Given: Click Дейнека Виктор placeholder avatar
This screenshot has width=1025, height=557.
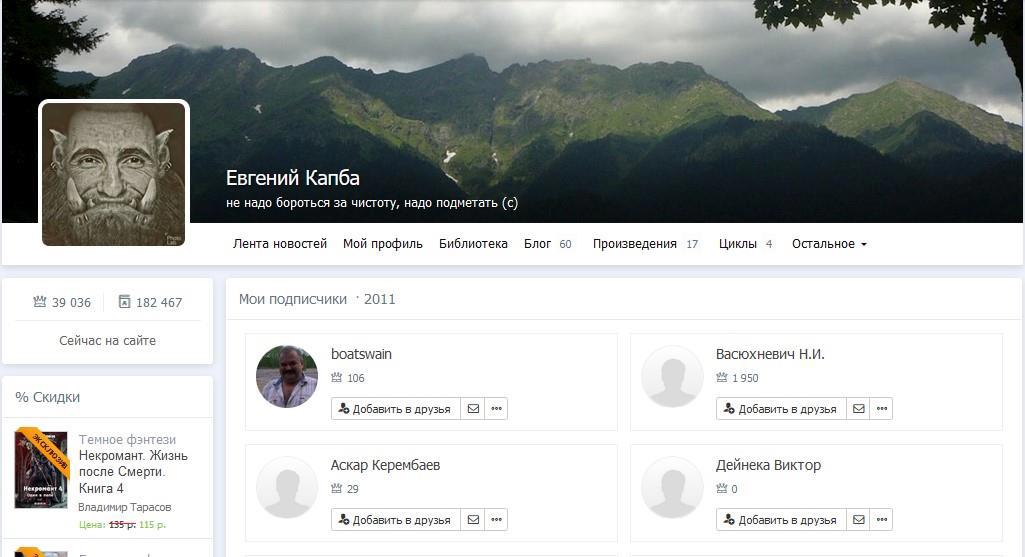Looking at the screenshot, I should 672,488.
